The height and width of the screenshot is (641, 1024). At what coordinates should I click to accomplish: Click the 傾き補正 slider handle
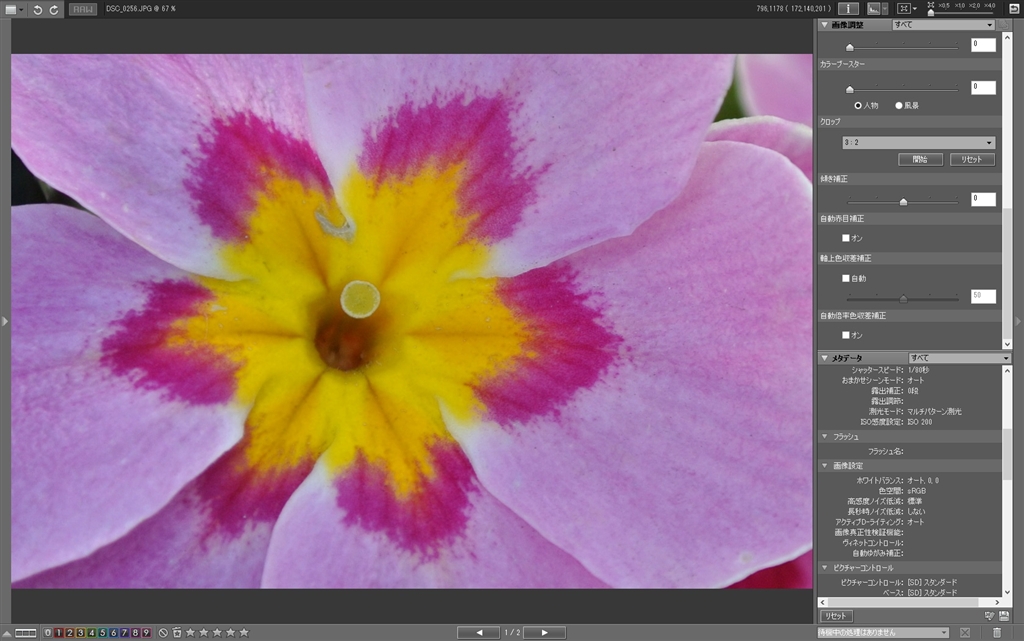903,201
